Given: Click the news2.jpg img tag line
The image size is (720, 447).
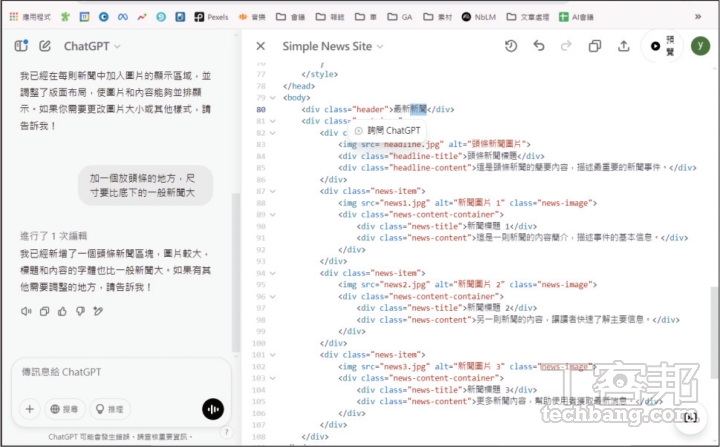Looking at the screenshot, I should pos(467,285).
